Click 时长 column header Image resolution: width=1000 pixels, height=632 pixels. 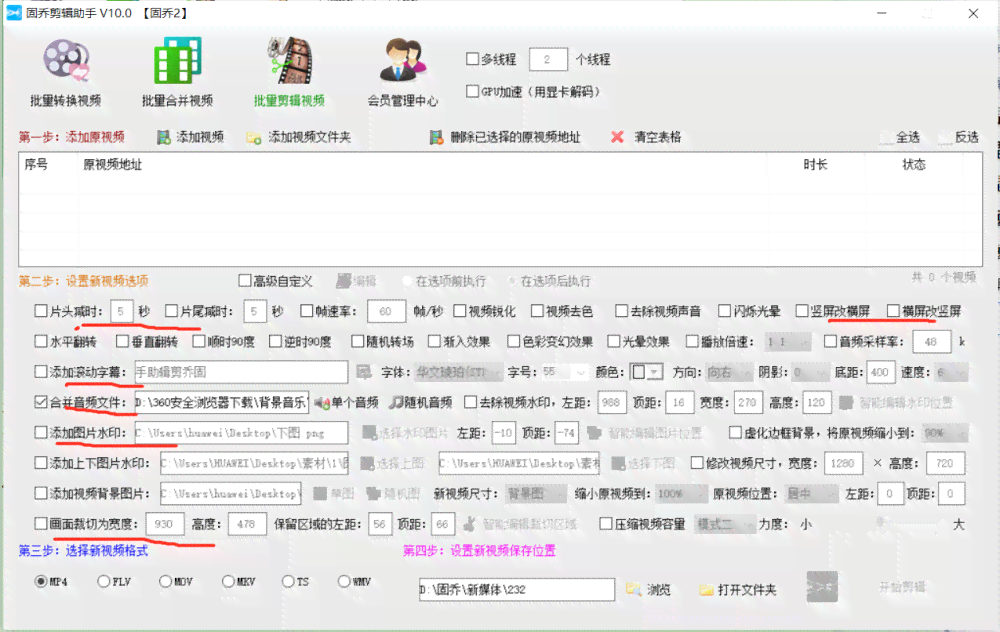pos(815,165)
